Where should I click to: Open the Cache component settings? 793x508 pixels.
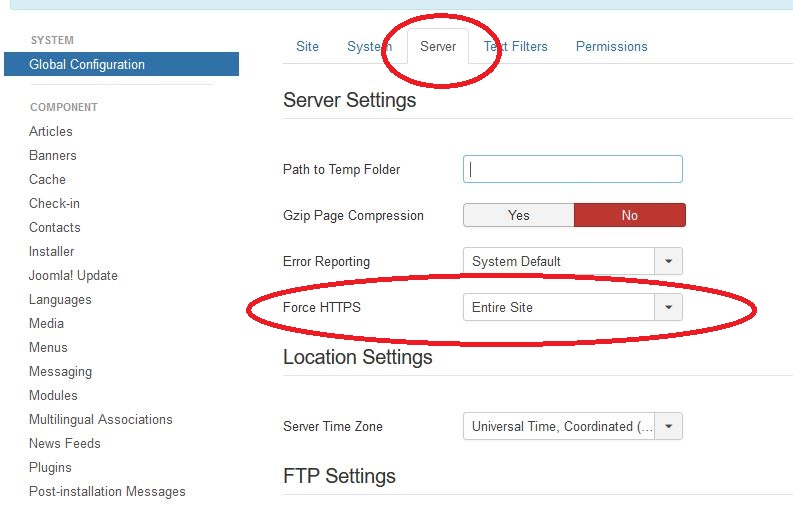(x=47, y=179)
